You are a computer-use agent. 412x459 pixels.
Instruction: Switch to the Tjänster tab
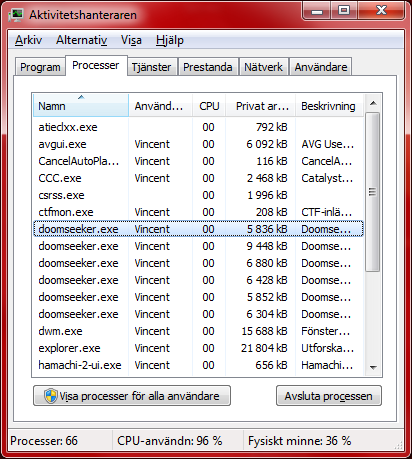[x=151, y=67]
